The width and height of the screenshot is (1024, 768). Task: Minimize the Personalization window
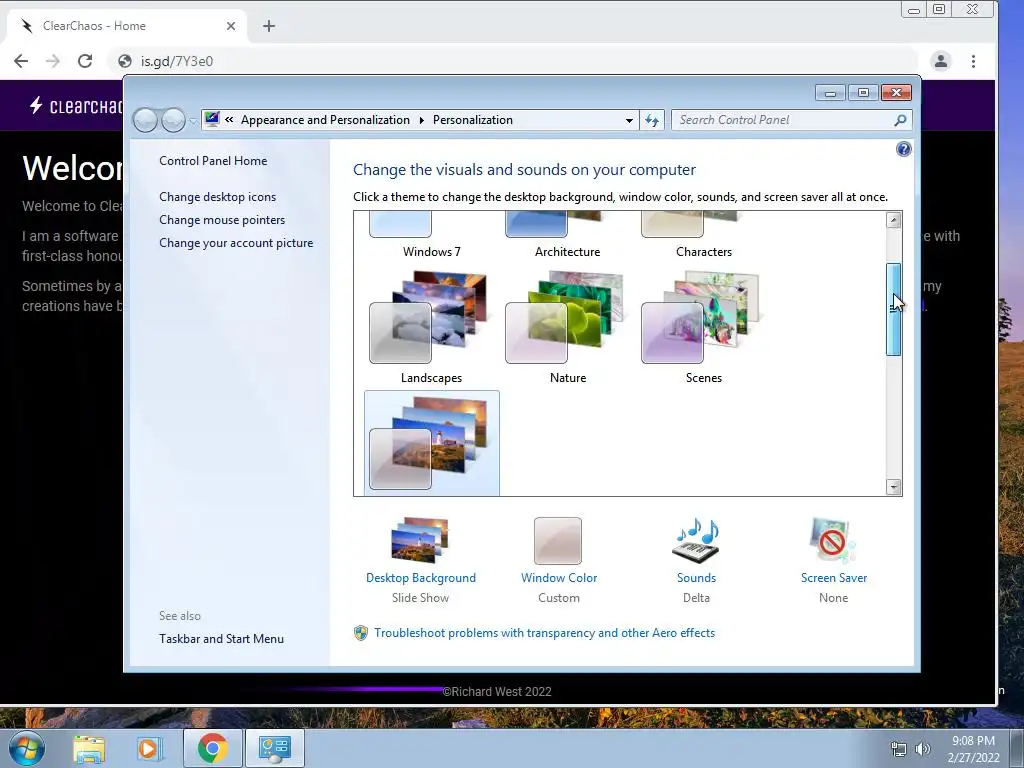(830, 93)
